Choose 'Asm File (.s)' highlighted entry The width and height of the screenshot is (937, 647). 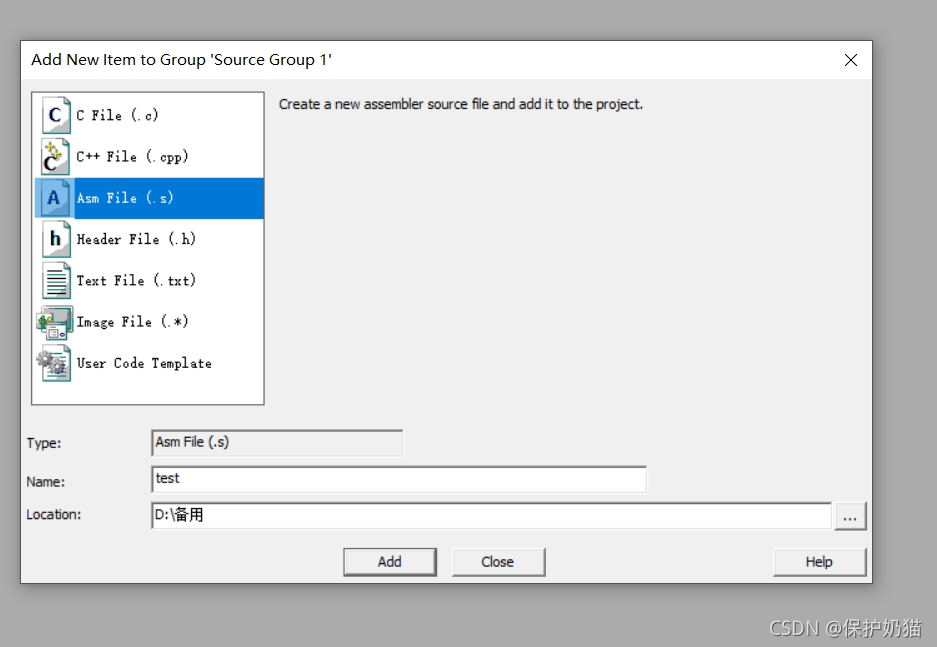(149, 198)
